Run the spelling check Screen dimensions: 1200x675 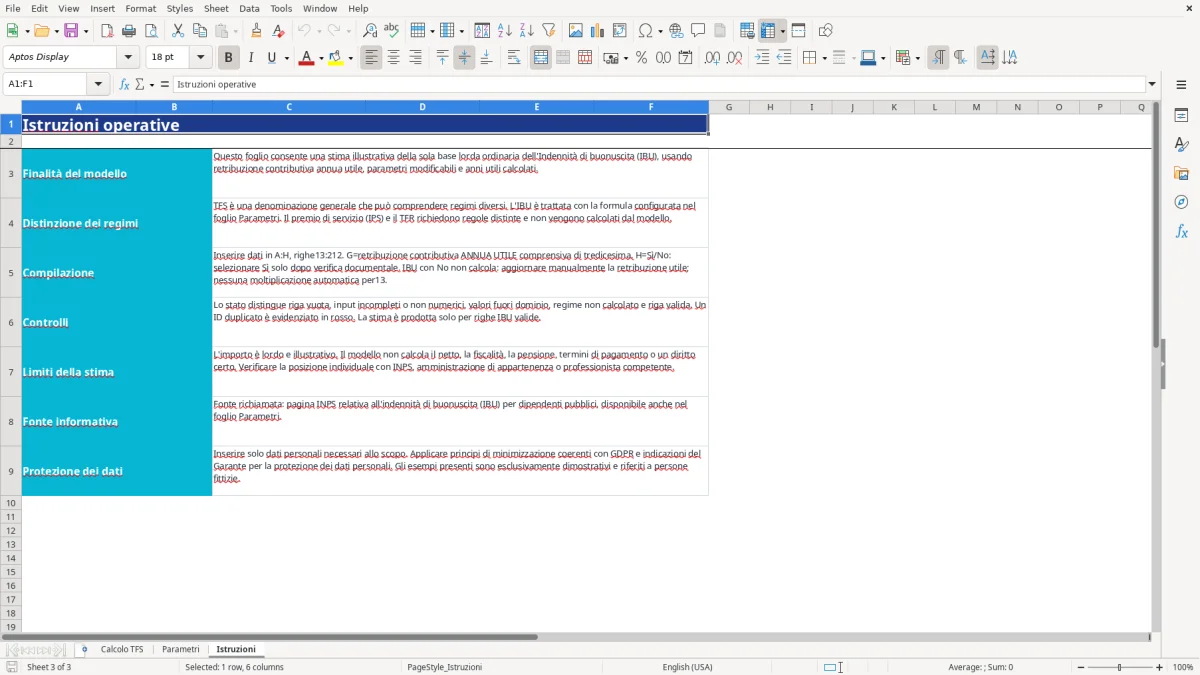pos(391,31)
